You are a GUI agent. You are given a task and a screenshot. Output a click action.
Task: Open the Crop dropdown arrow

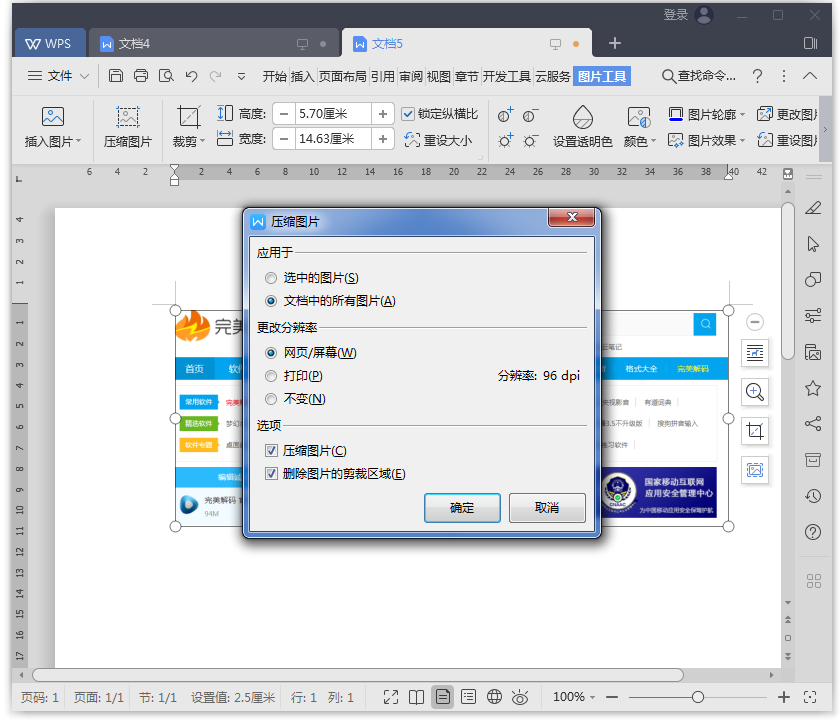[x=202, y=141]
